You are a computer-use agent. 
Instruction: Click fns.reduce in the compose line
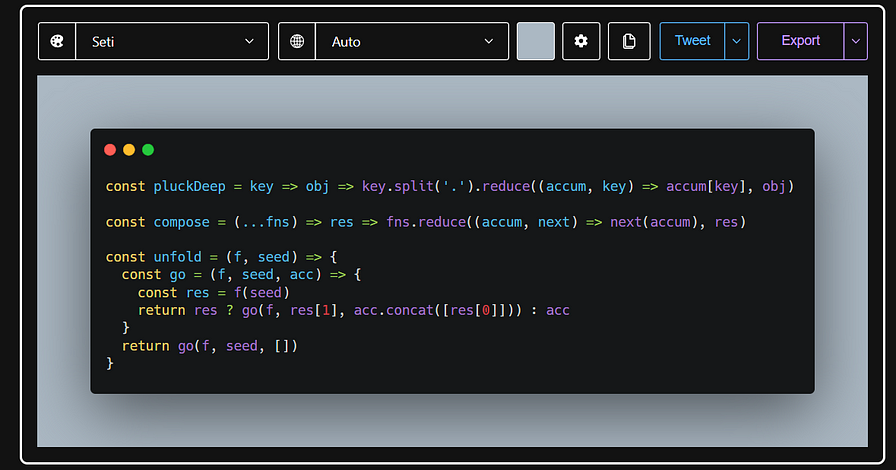[426, 222]
